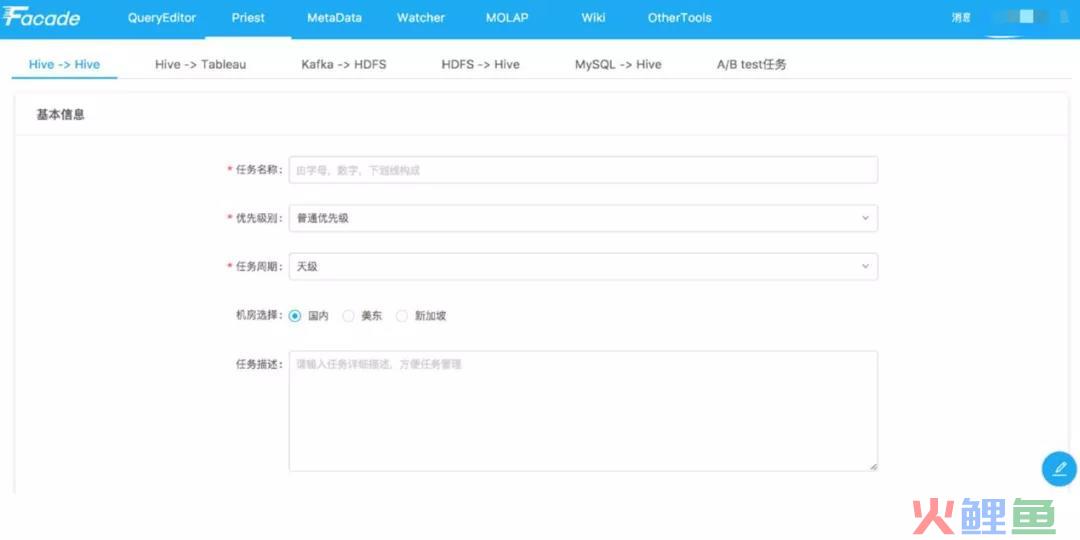Select the 国内 radio button
The width and height of the screenshot is (1080, 540).
(x=295, y=316)
